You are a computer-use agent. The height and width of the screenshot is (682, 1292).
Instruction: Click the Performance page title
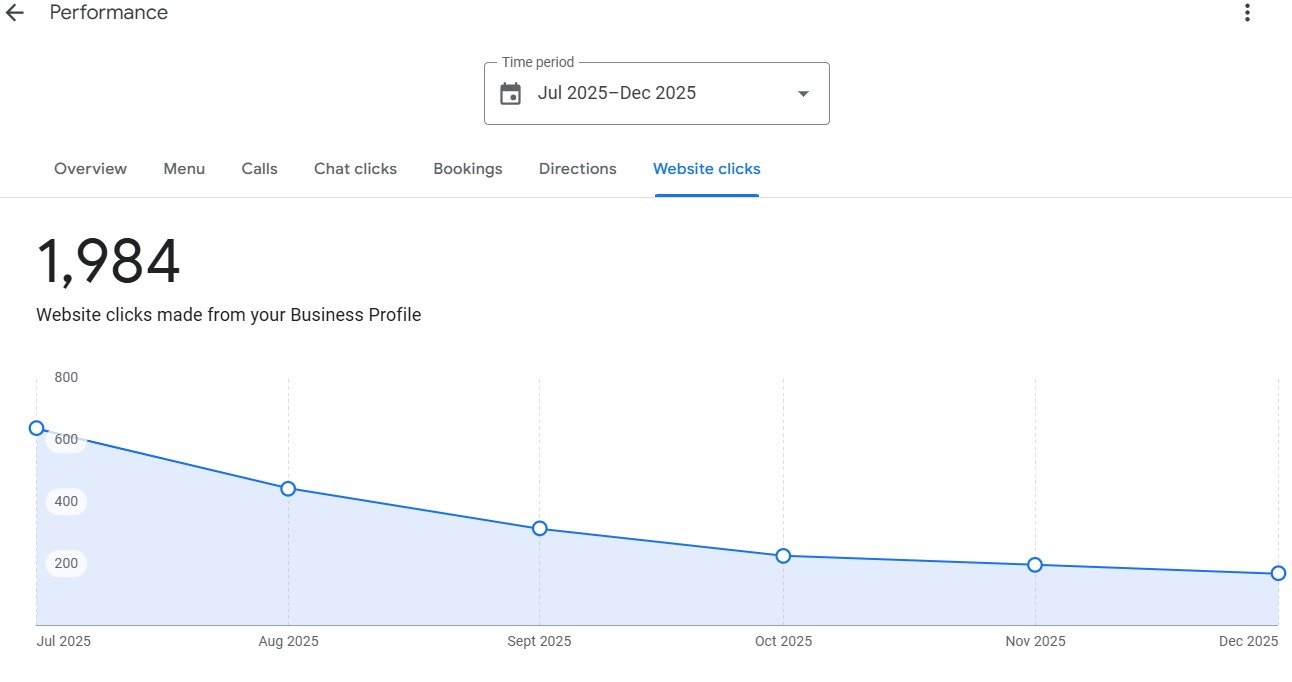click(x=108, y=13)
